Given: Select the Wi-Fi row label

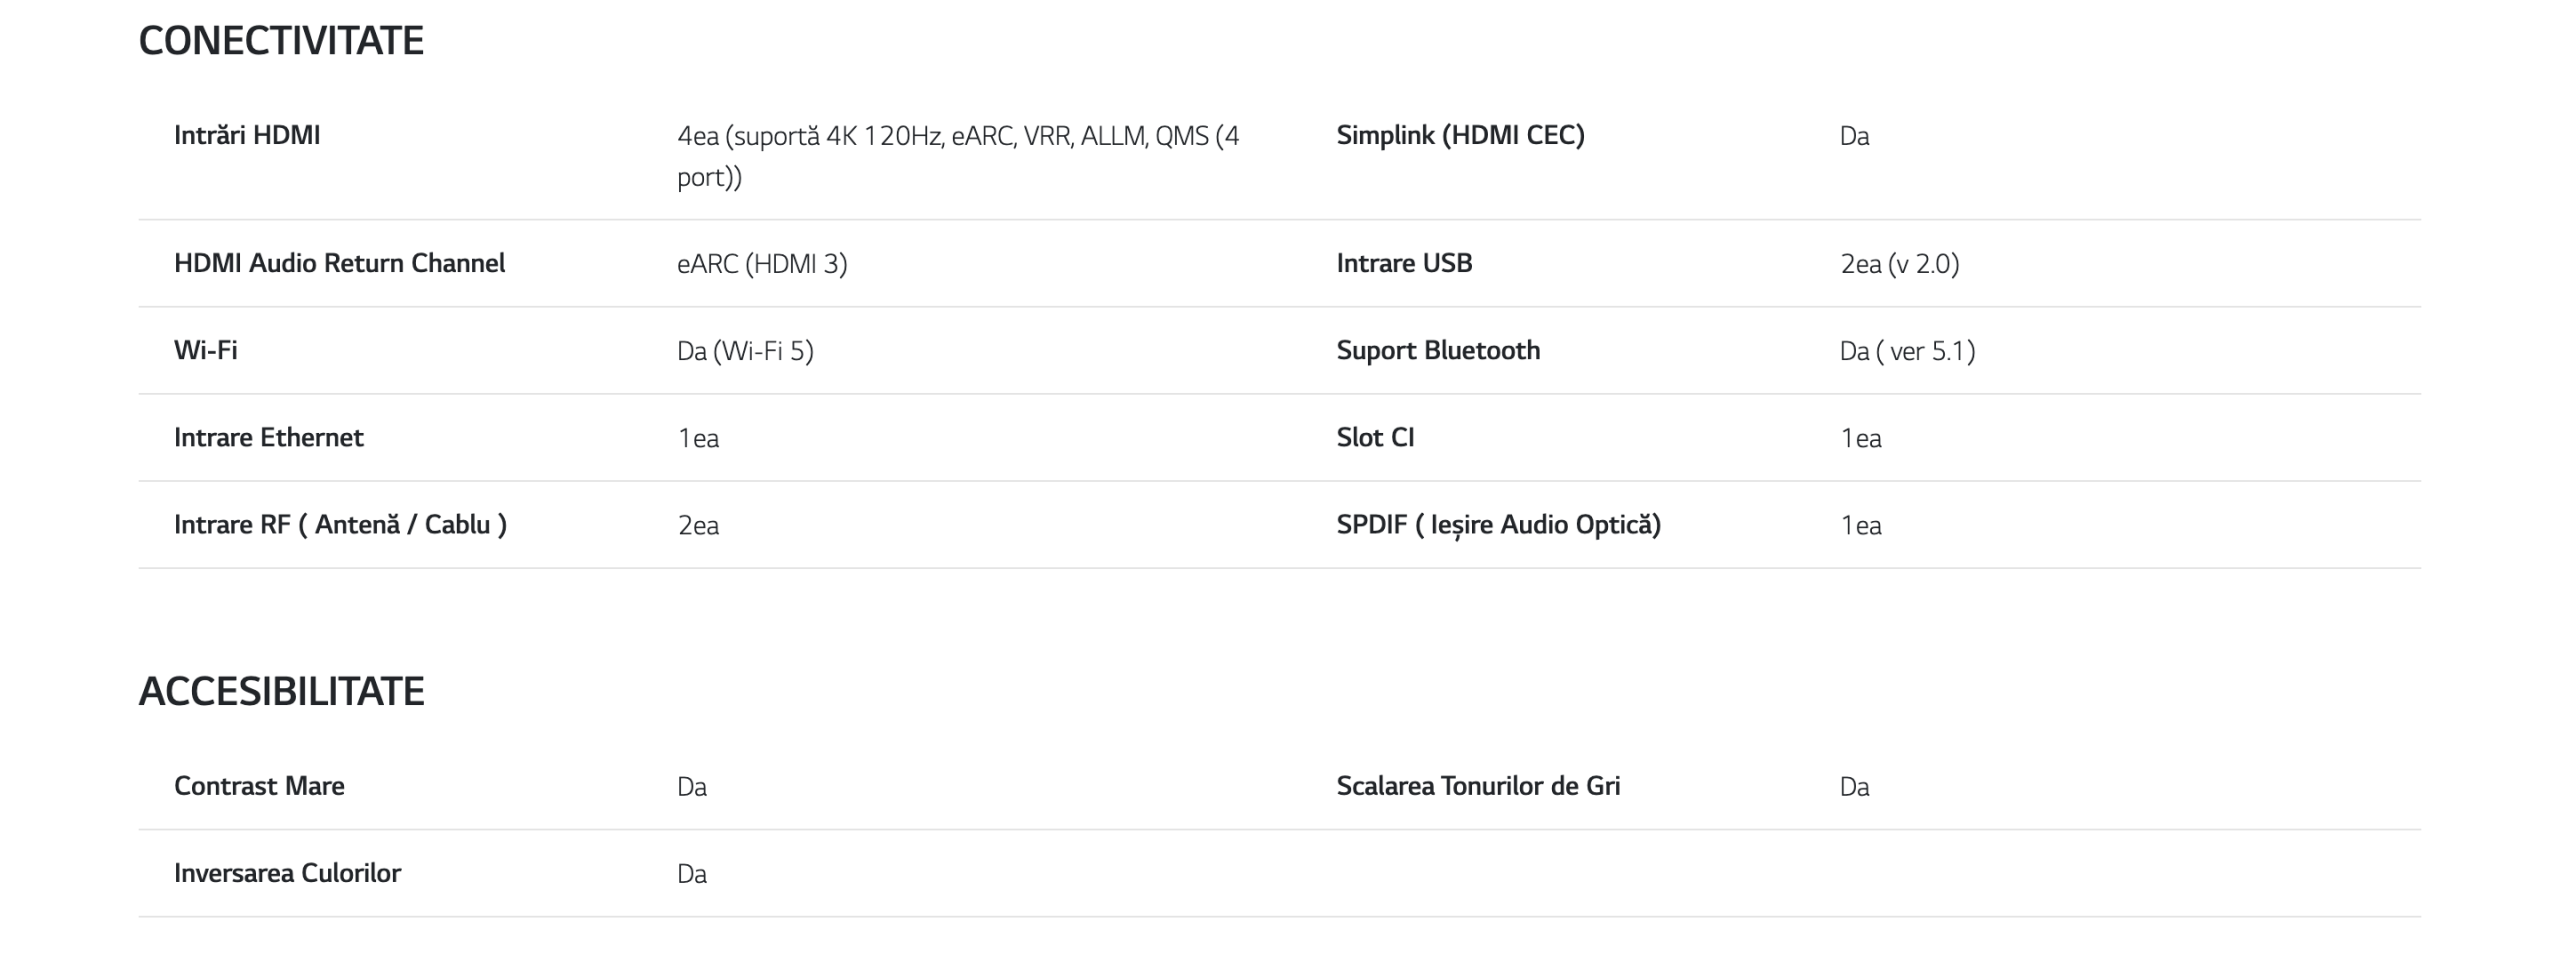Looking at the screenshot, I should coord(205,350).
